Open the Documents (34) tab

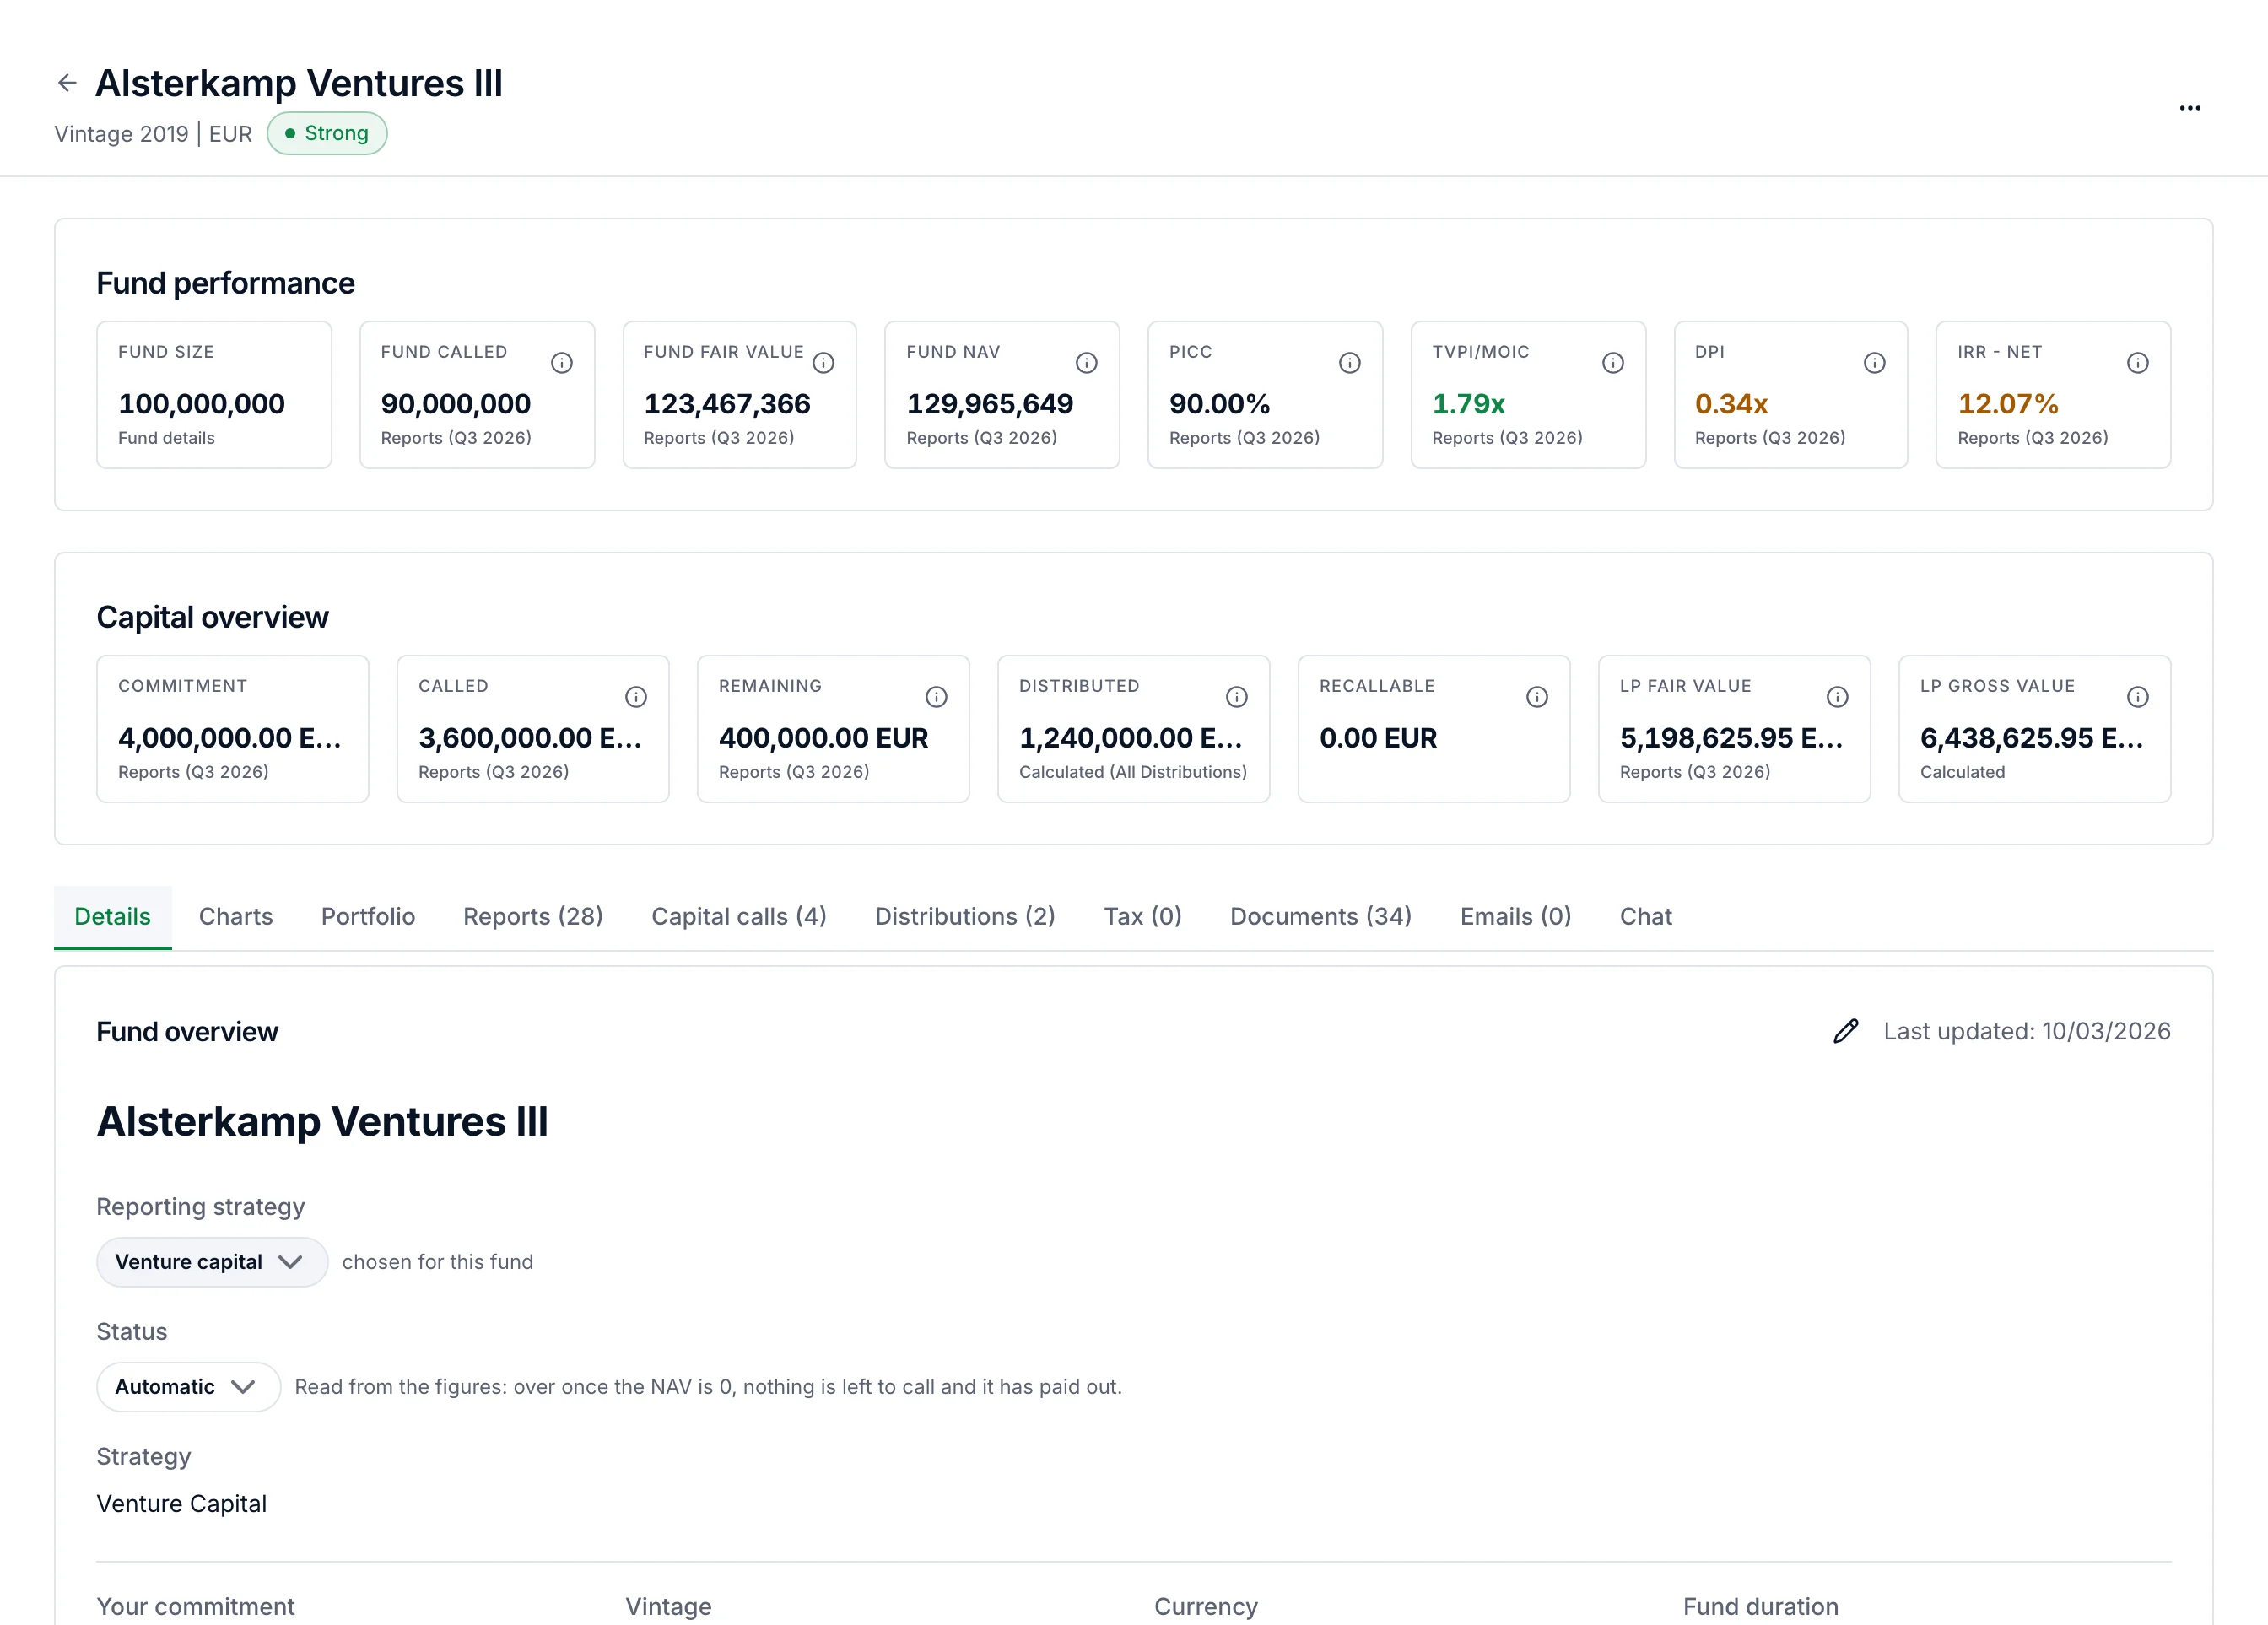tap(1321, 917)
